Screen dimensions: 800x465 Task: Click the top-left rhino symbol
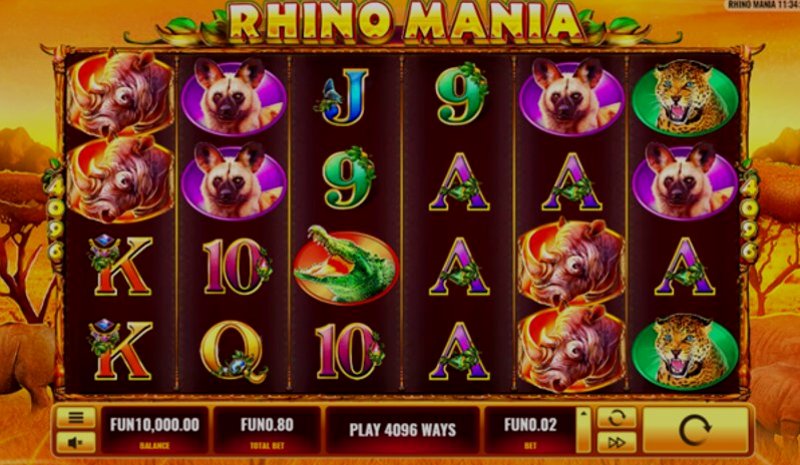pyautogui.click(x=120, y=95)
